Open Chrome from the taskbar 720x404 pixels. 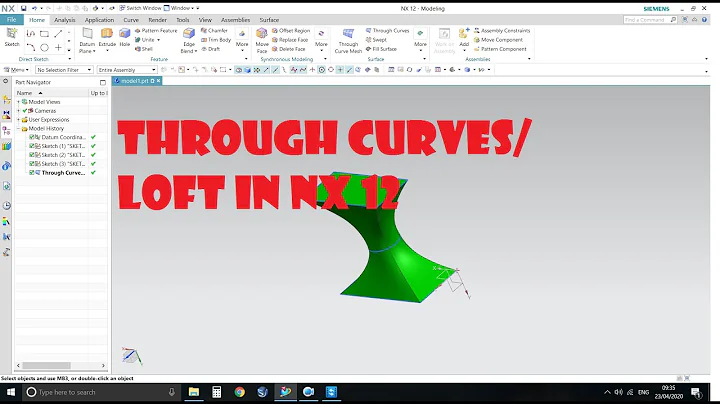pos(239,392)
